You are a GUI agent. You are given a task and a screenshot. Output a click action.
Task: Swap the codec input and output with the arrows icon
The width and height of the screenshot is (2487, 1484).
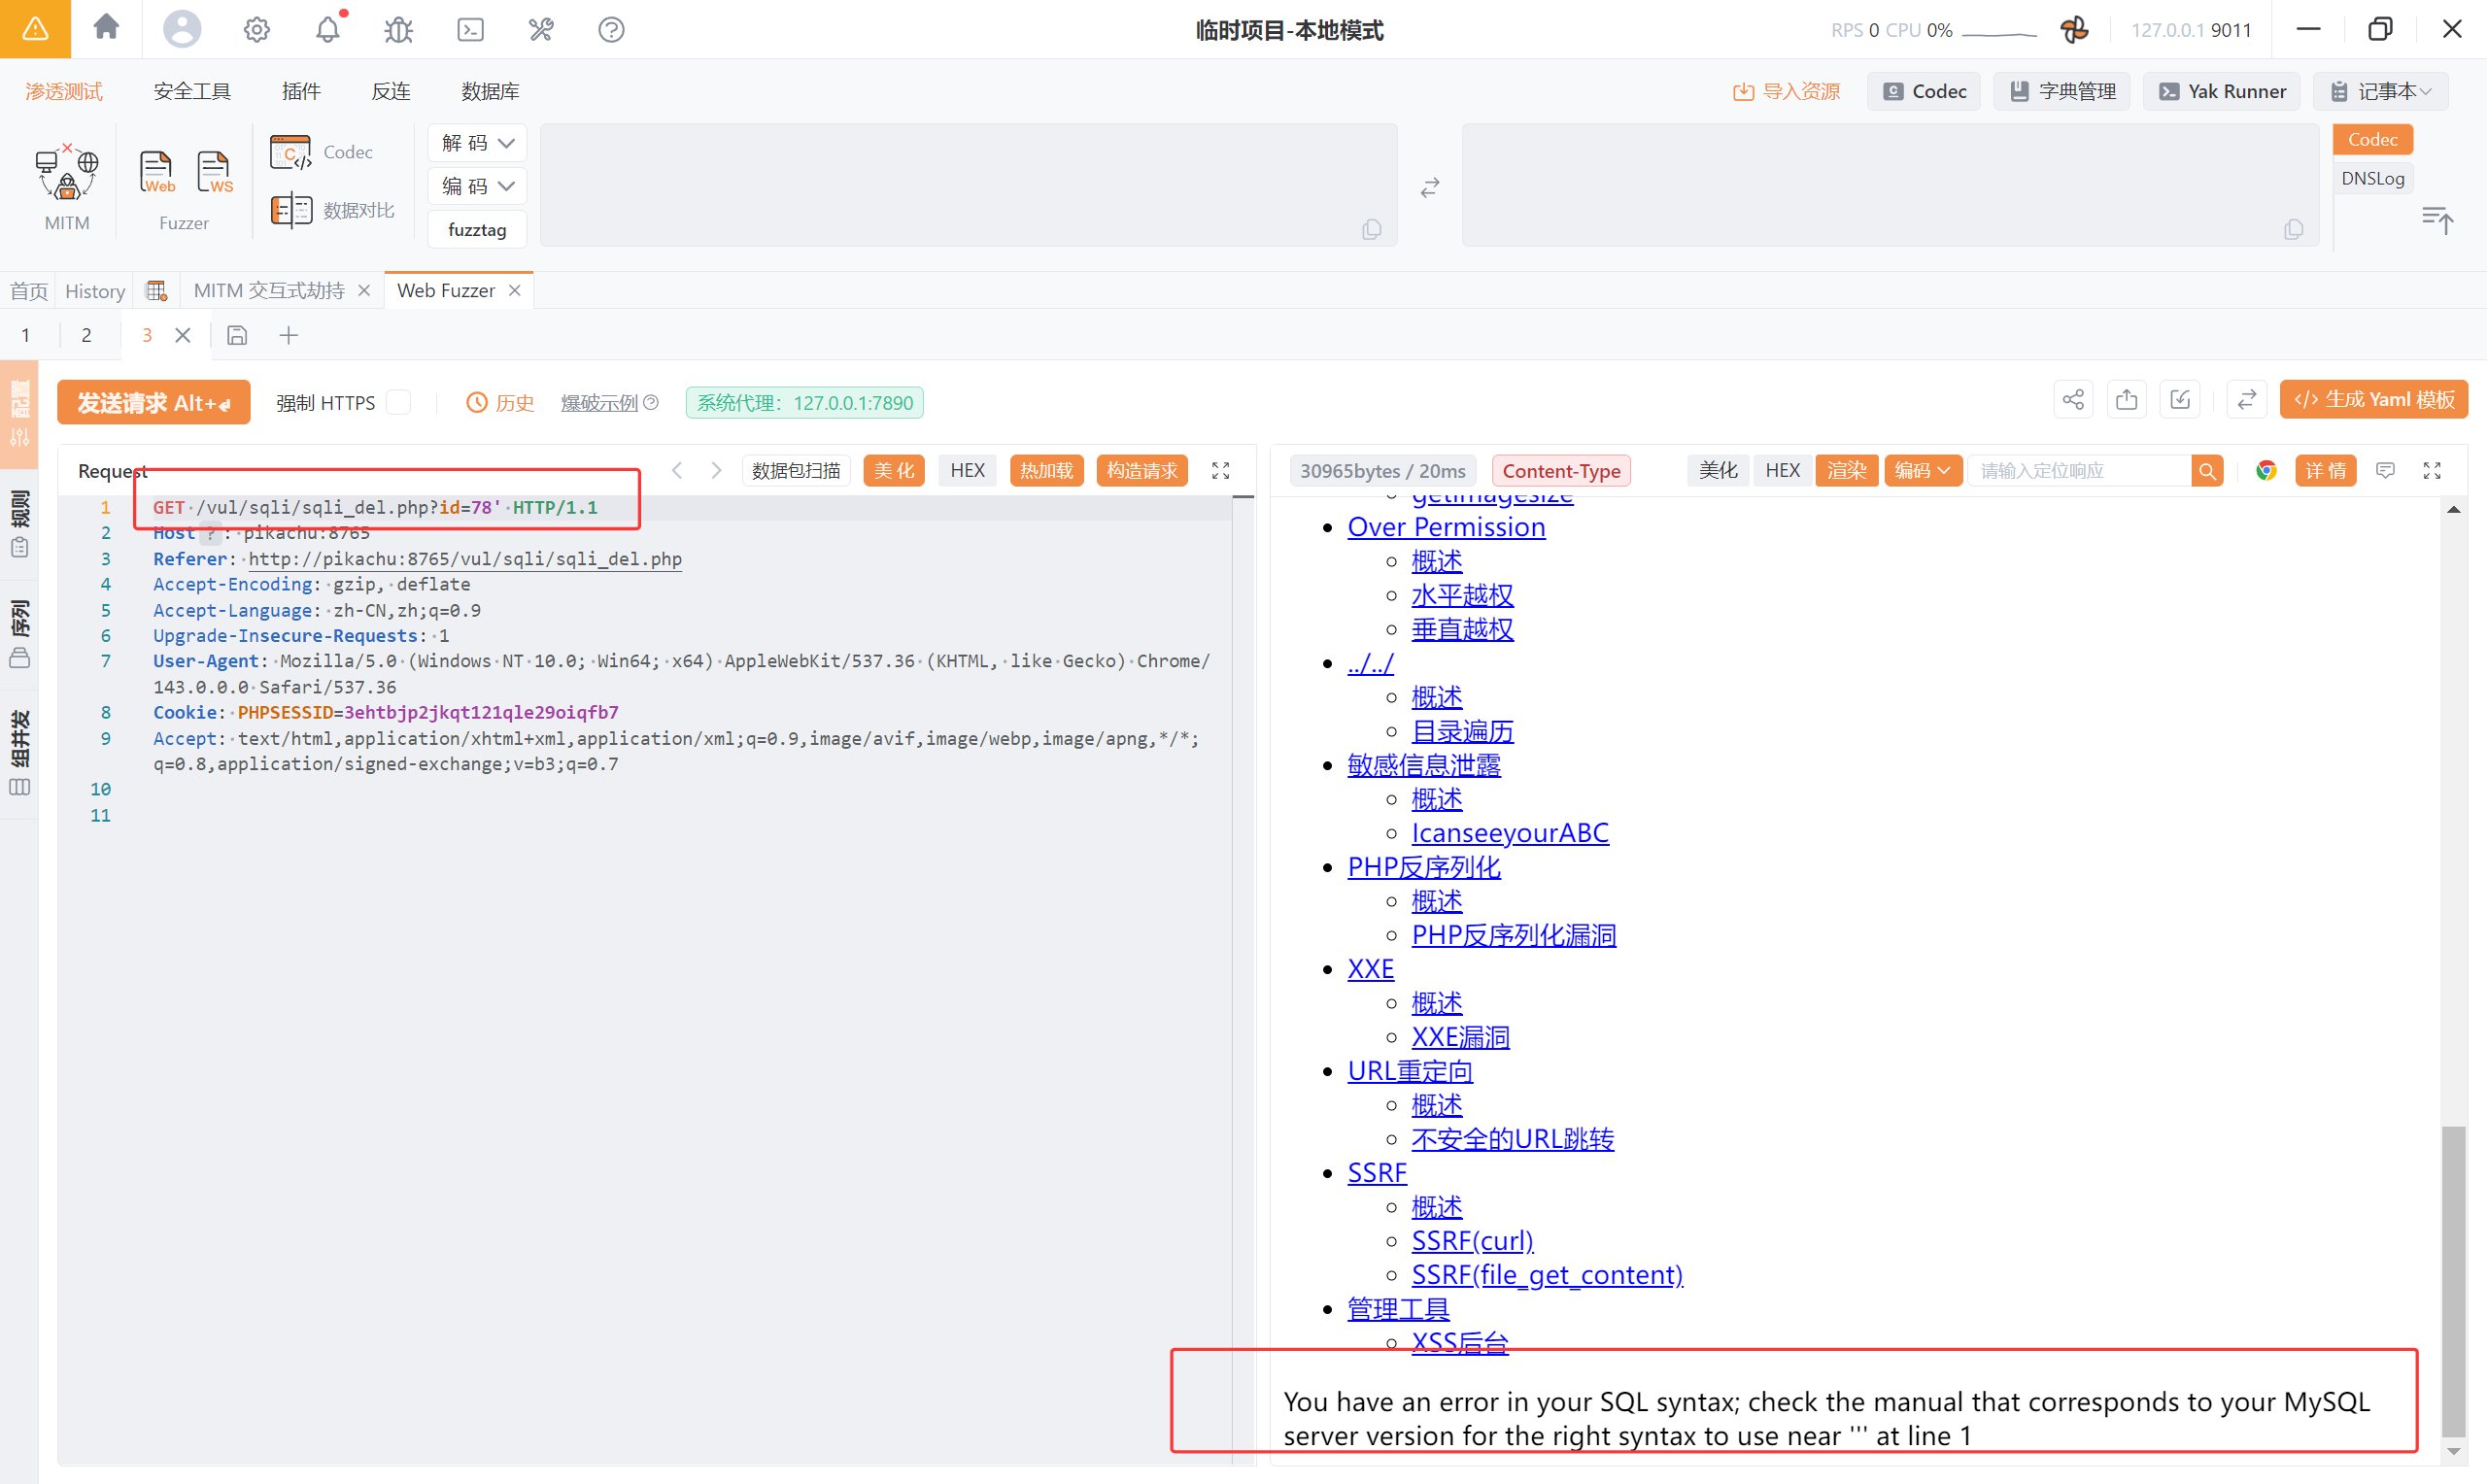[x=1430, y=187]
